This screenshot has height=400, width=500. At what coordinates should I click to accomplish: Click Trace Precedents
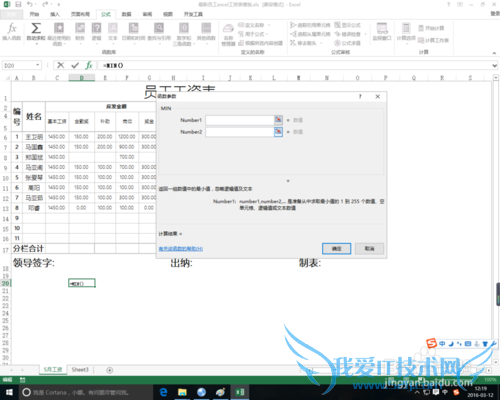[310, 25]
